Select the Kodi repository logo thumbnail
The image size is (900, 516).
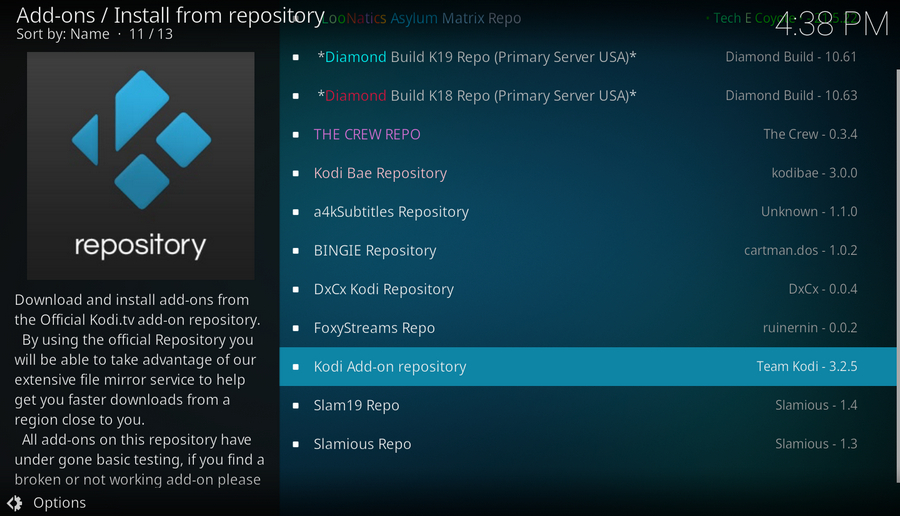point(141,165)
